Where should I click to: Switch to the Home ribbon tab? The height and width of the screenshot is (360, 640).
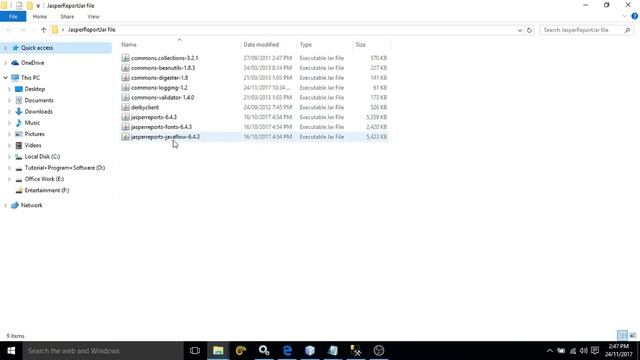(x=40, y=17)
